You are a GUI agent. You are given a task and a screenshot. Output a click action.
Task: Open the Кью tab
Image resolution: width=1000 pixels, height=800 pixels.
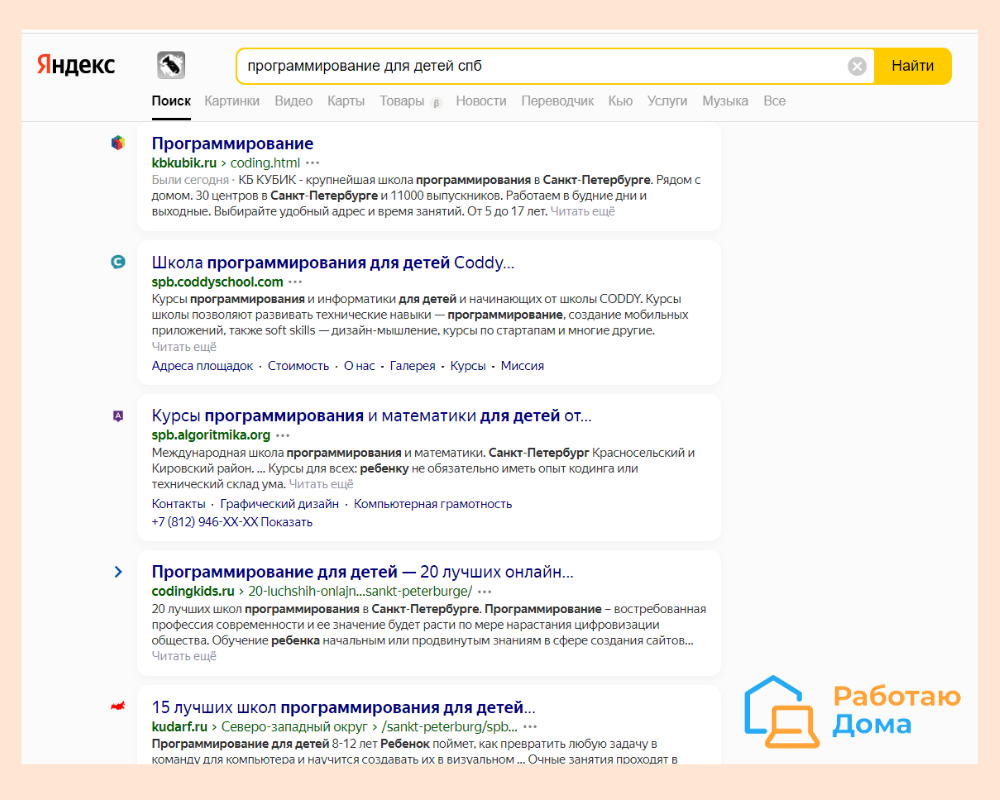(x=621, y=101)
